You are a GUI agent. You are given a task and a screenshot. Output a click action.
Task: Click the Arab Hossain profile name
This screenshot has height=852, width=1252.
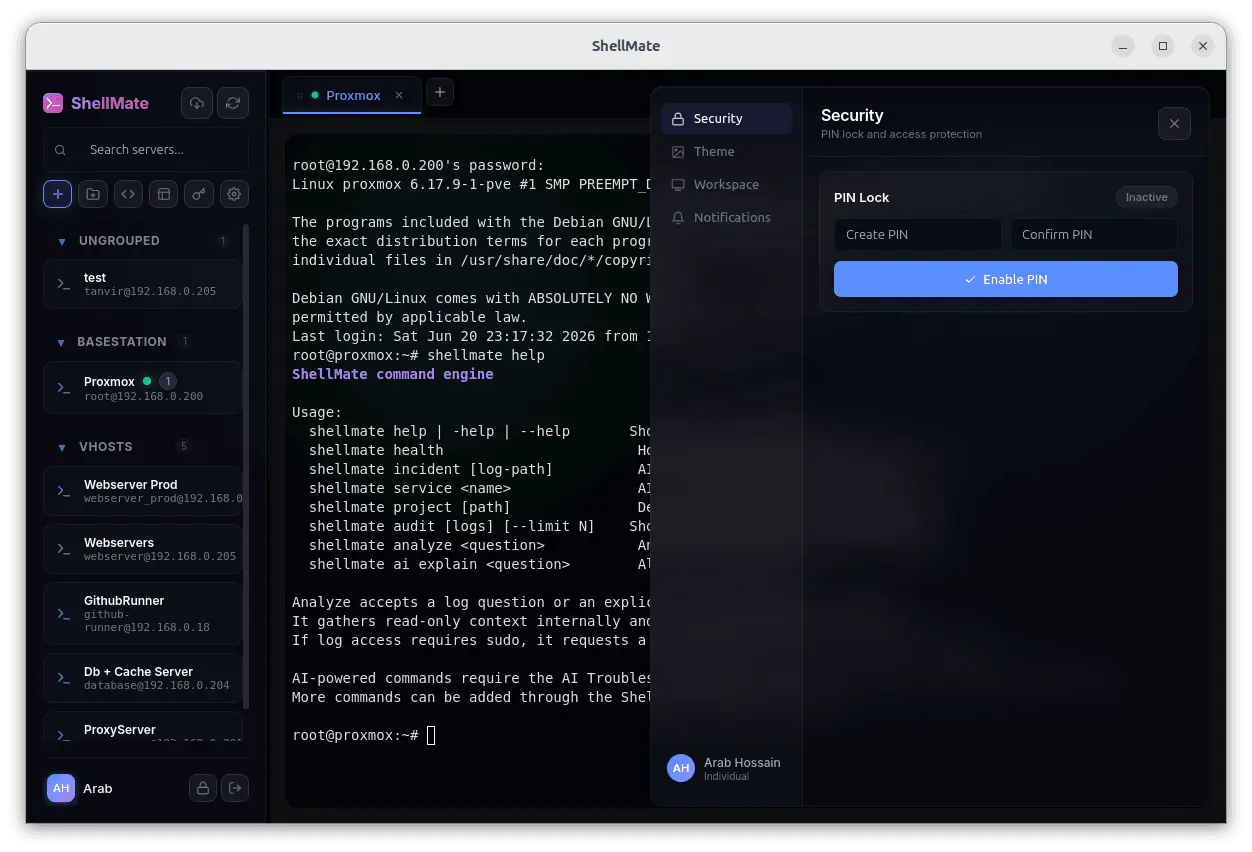742,762
